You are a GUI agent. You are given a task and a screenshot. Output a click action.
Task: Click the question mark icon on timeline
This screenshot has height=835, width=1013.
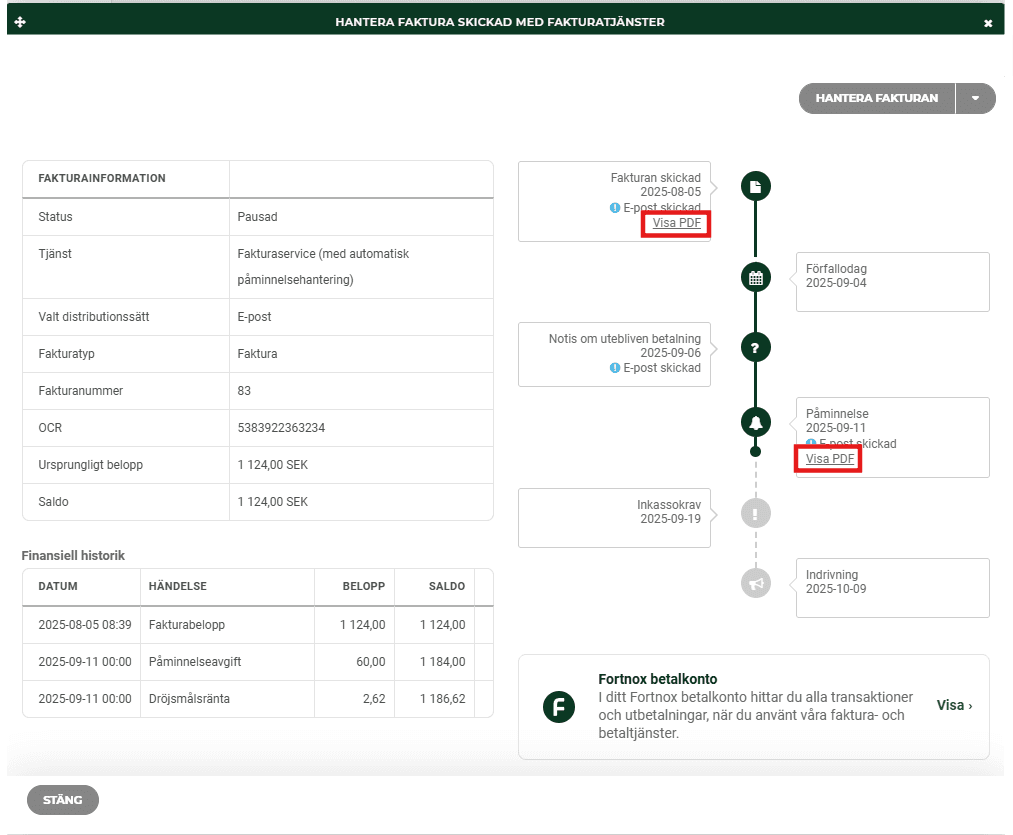tap(755, 348)
